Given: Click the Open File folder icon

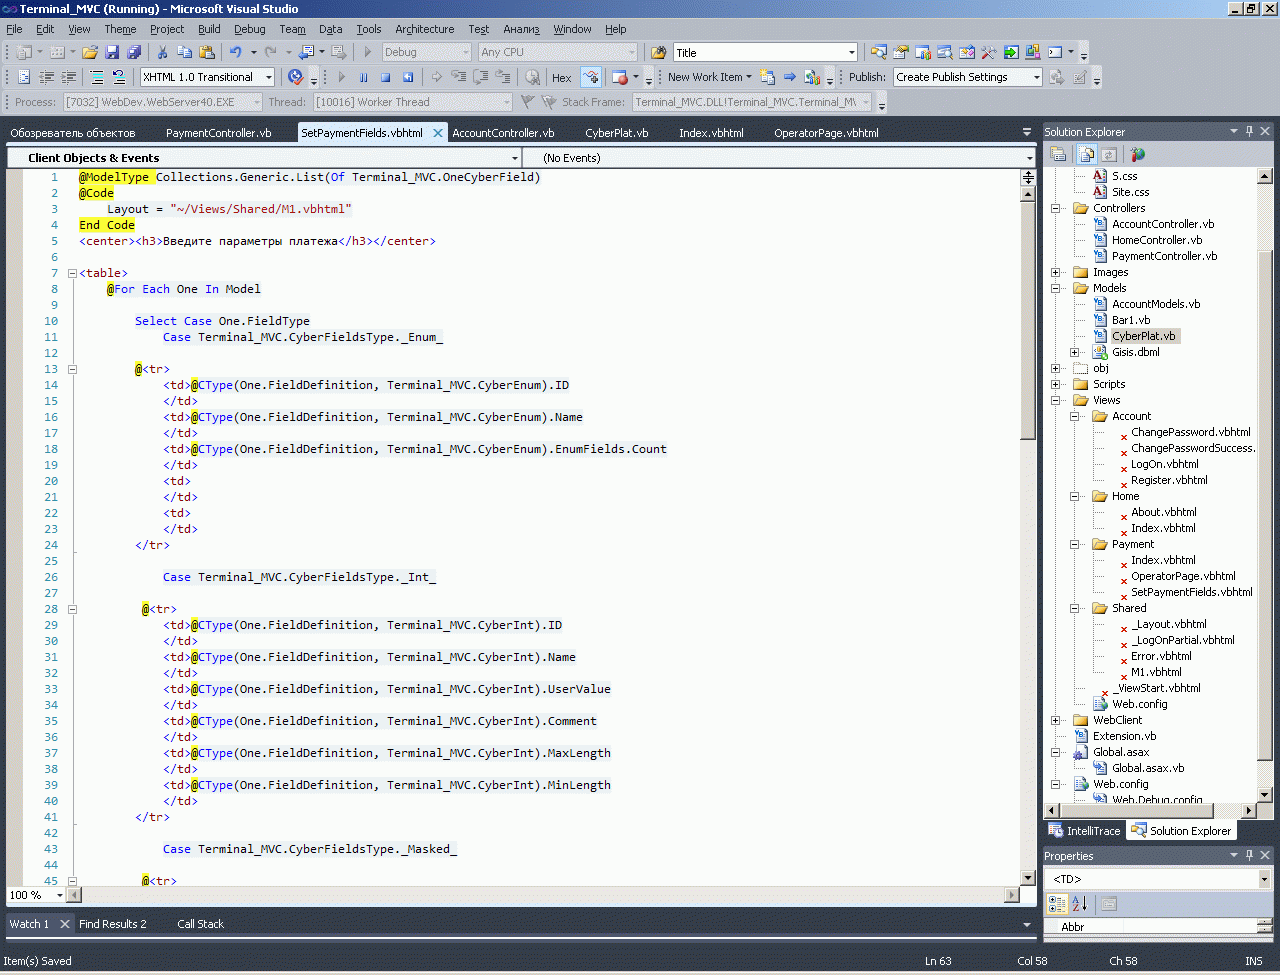Looking at the screenshot, I should click(90, 52).
